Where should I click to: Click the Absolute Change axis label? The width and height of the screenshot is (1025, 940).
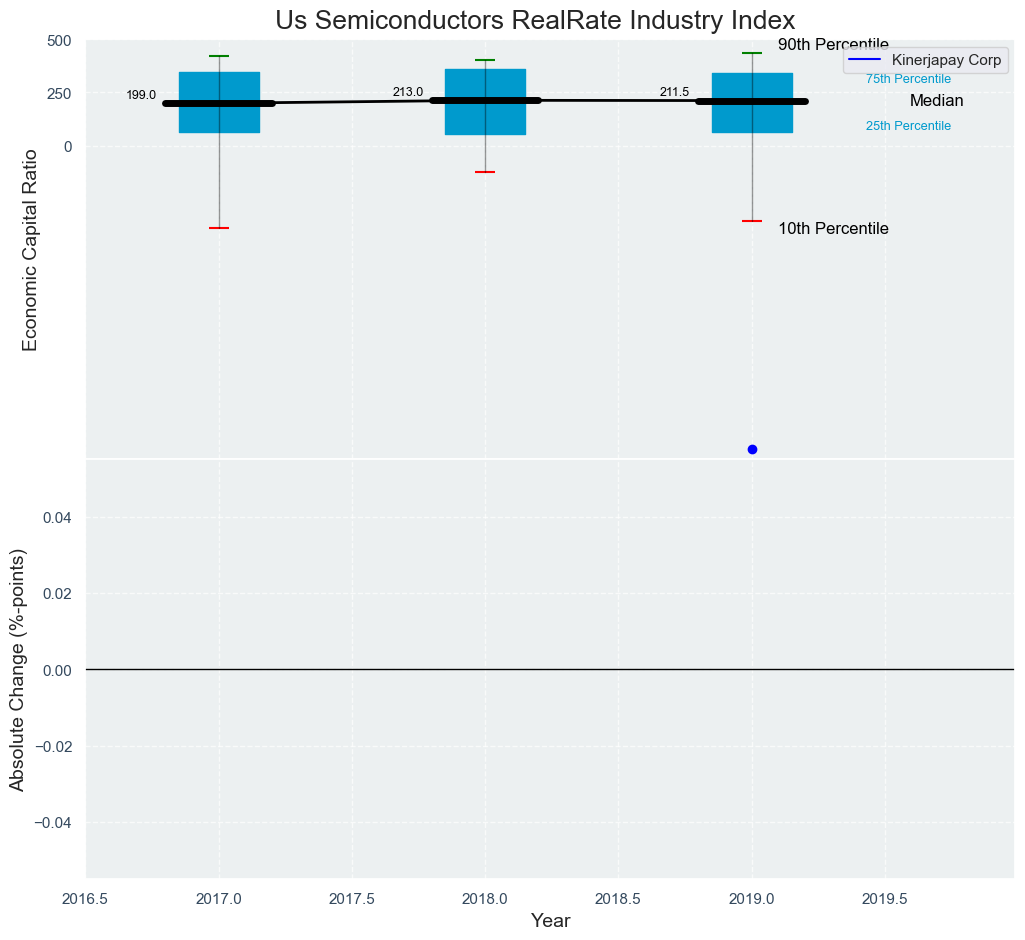tap(17, 669)
